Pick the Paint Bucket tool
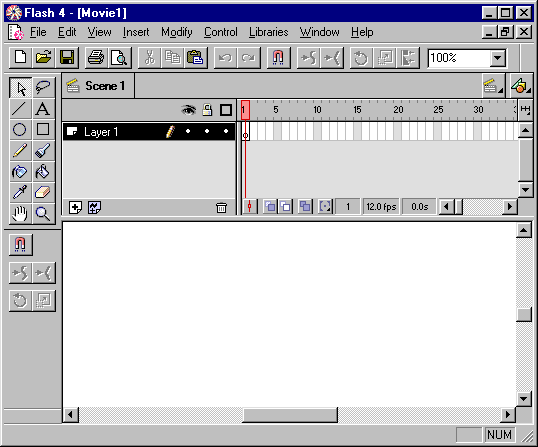 pos(43,172)
